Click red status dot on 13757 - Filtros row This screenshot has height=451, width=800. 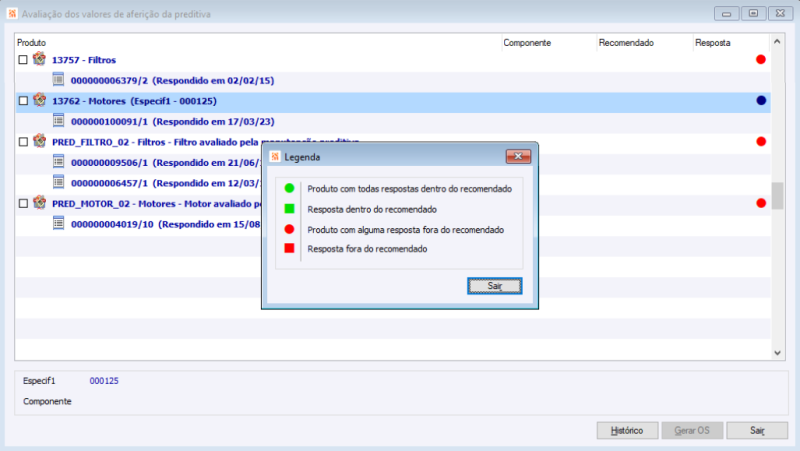point(761,60)
